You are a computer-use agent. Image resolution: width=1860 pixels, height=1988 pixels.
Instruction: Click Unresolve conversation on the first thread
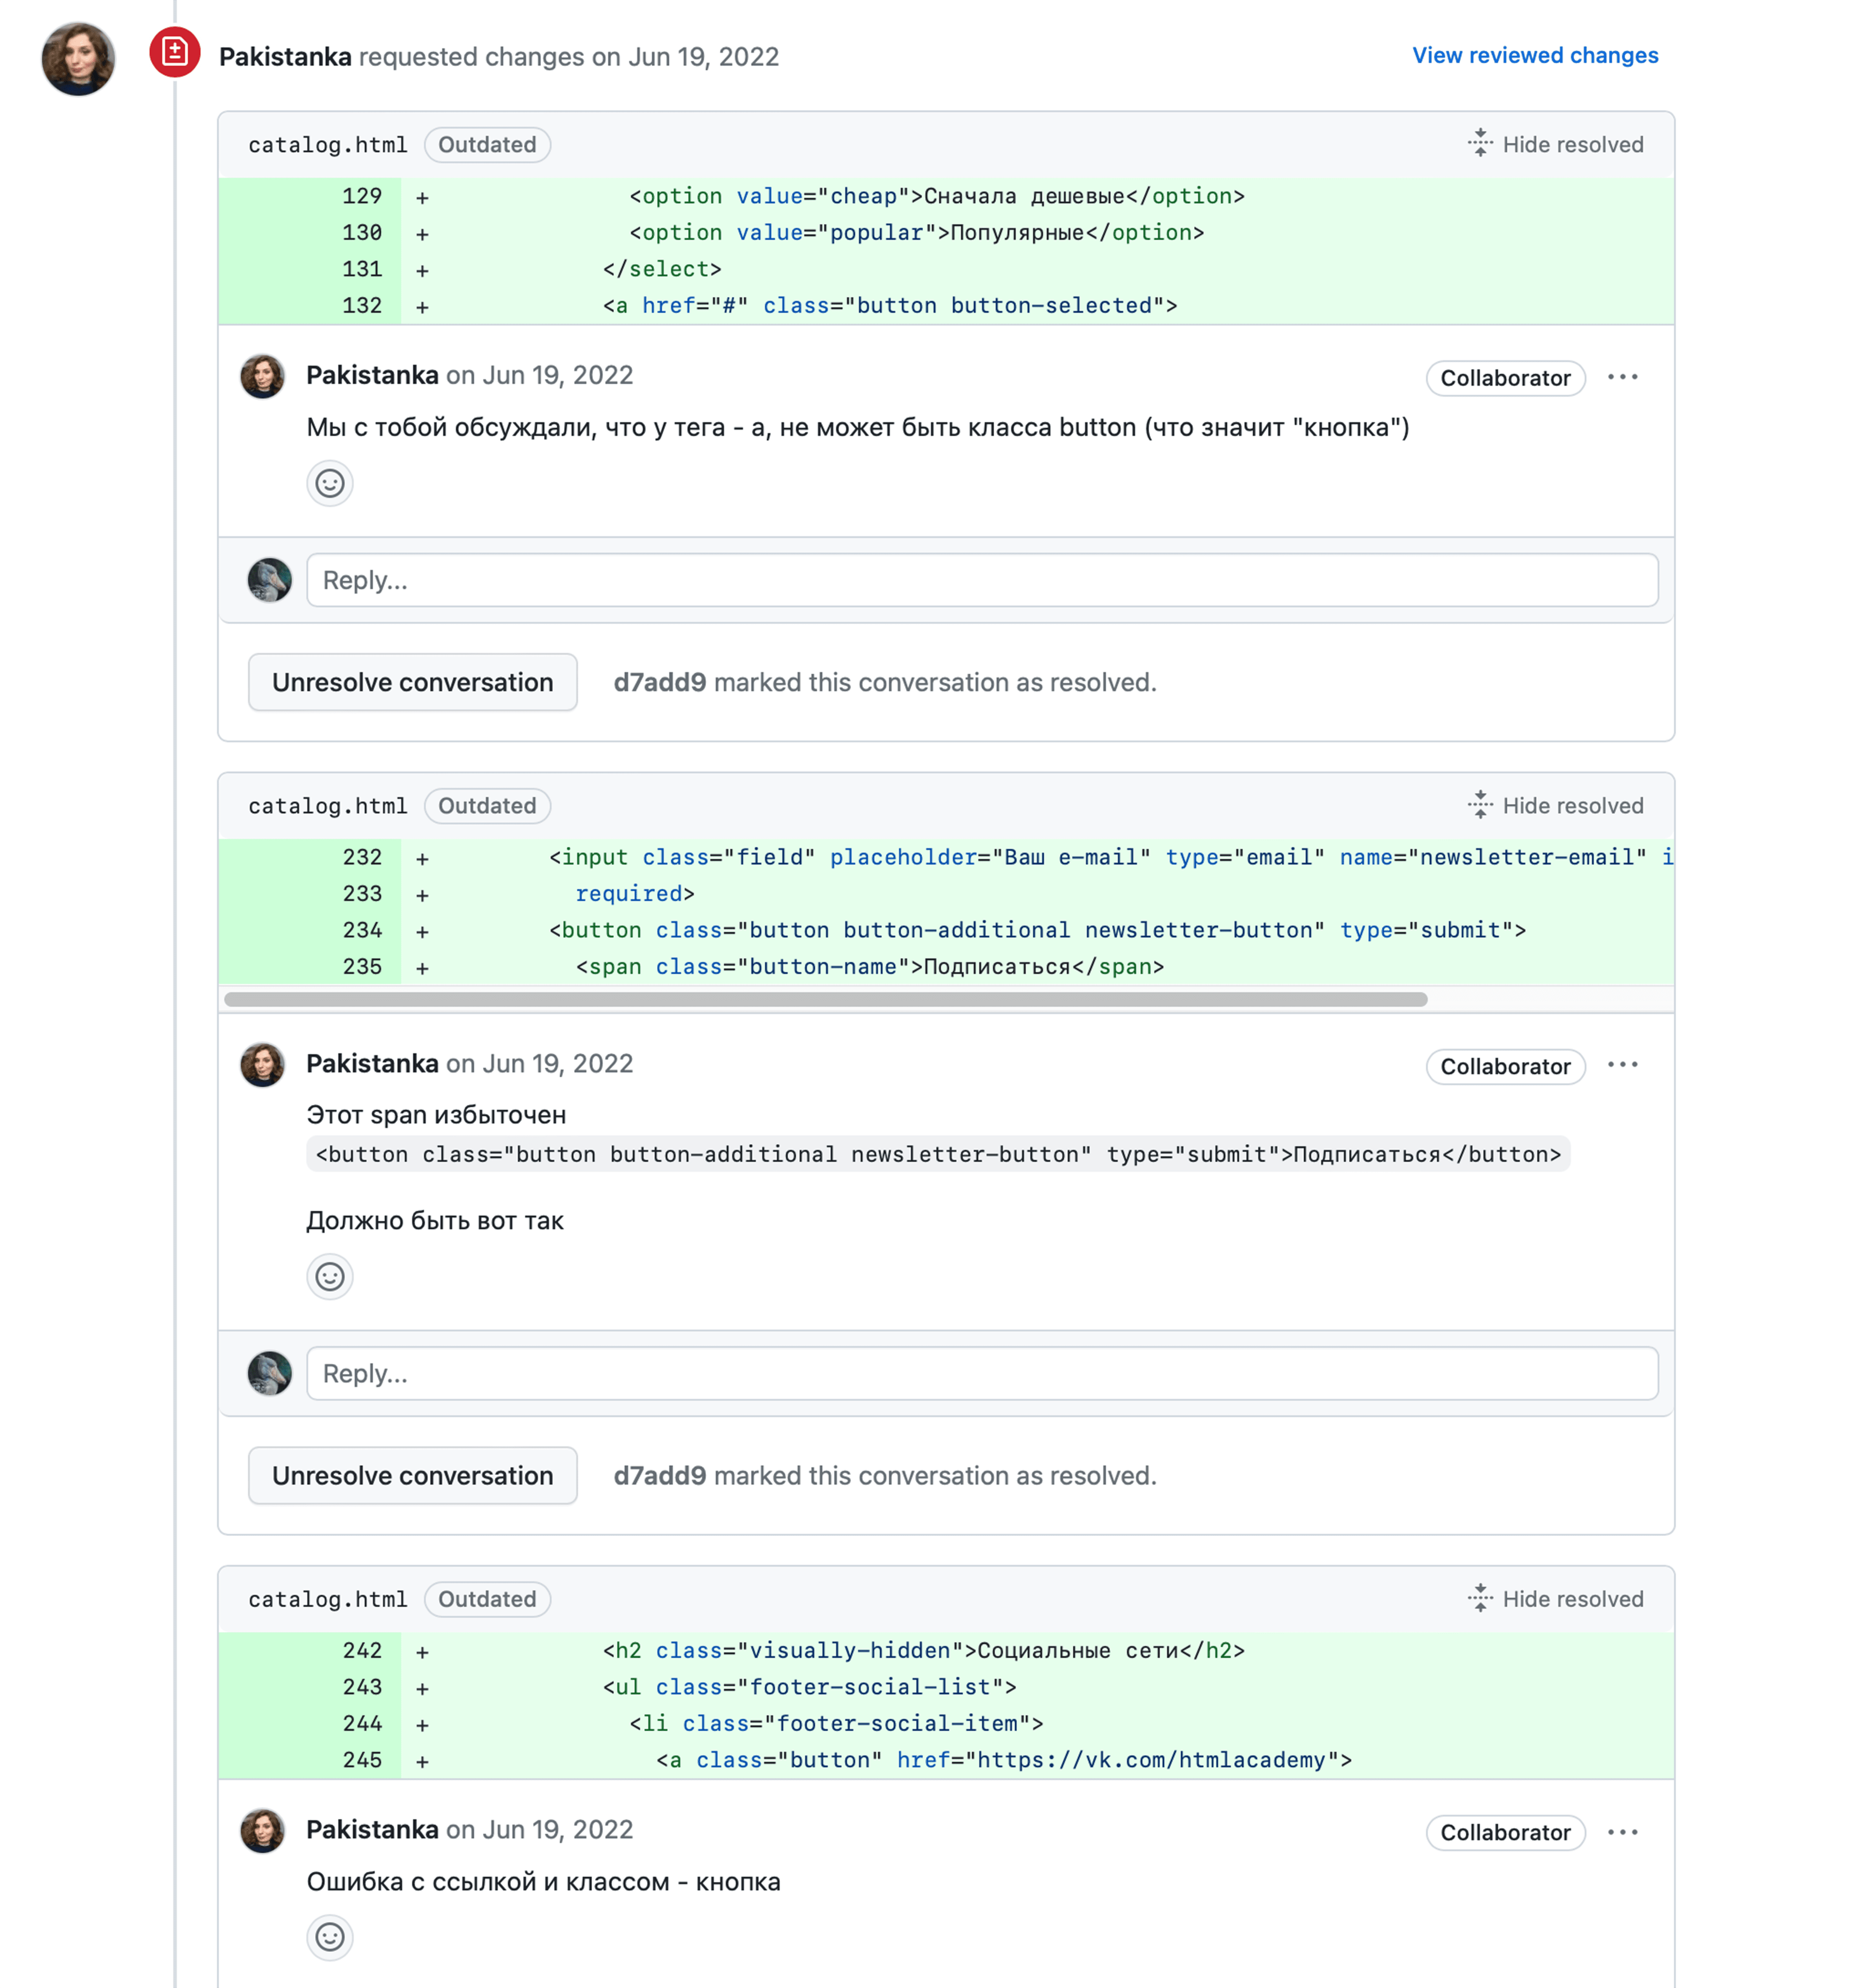click(412, 682)
